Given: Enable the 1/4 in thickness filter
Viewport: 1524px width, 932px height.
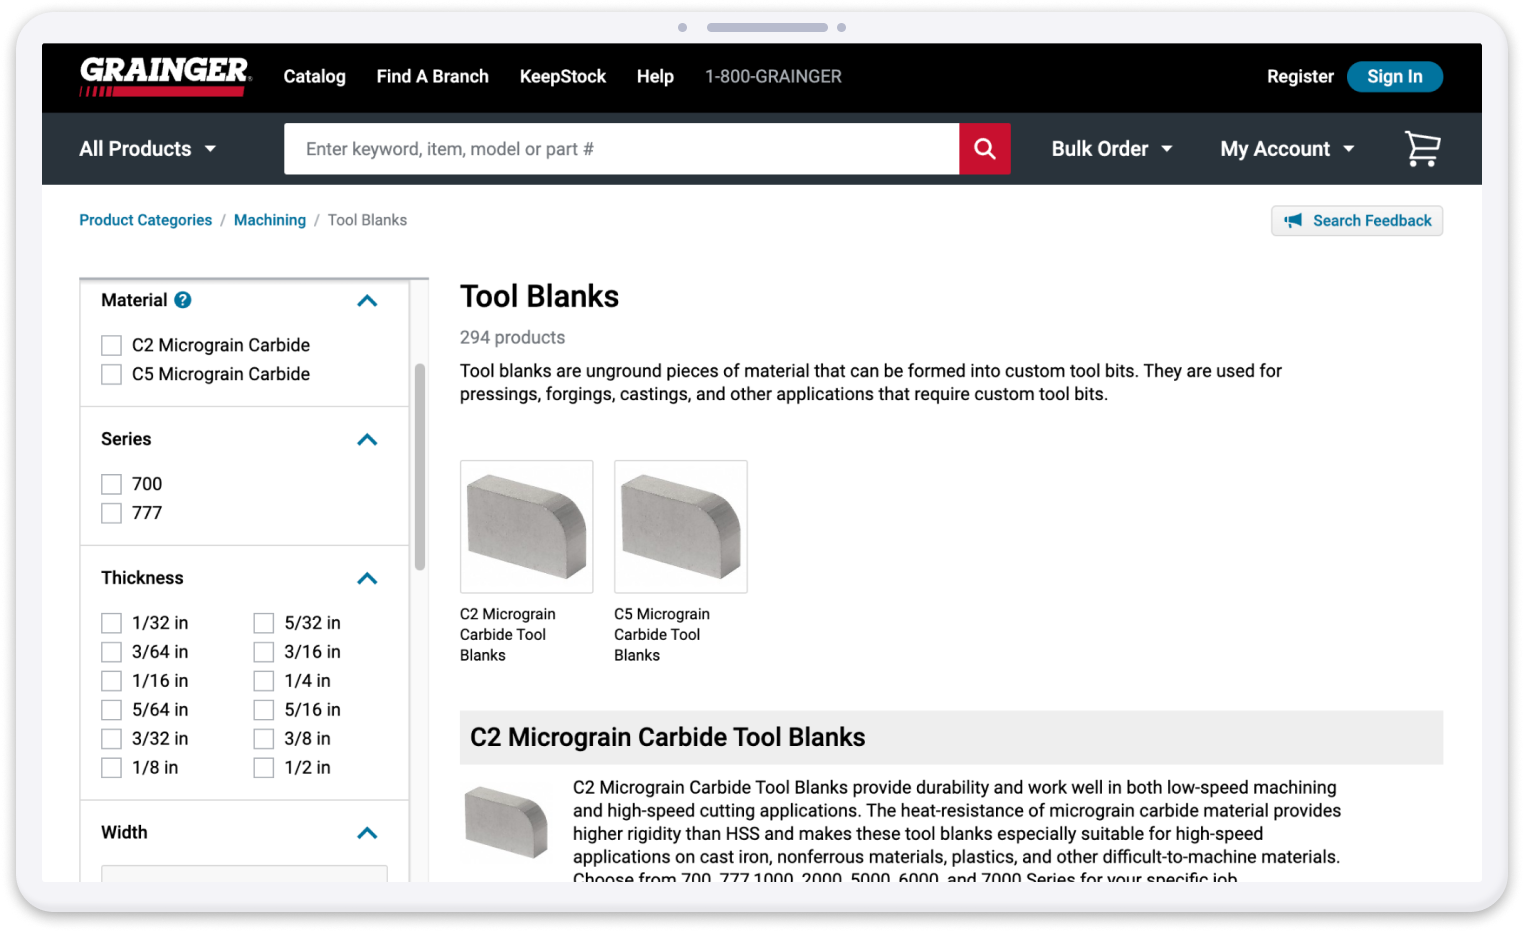Looking at the screenshot, I should click(264, 681).
